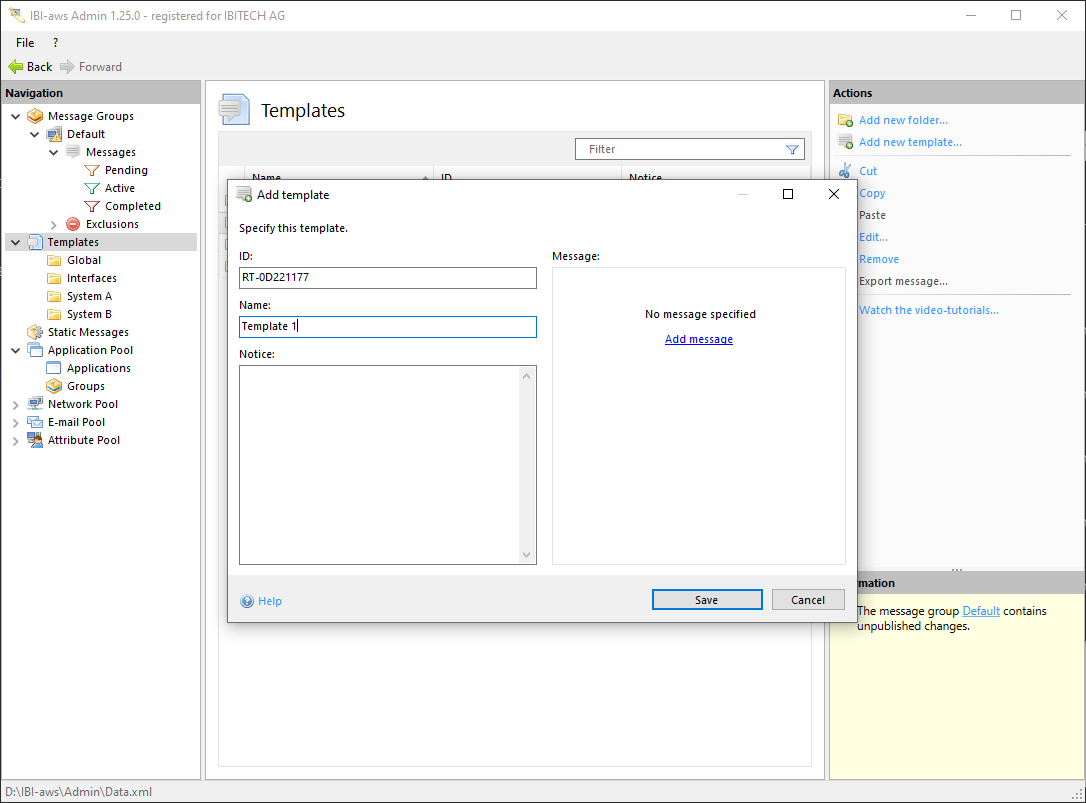The image size is (1086, 803).
Task: Select the System A templates folder
Action: [89, 296]
